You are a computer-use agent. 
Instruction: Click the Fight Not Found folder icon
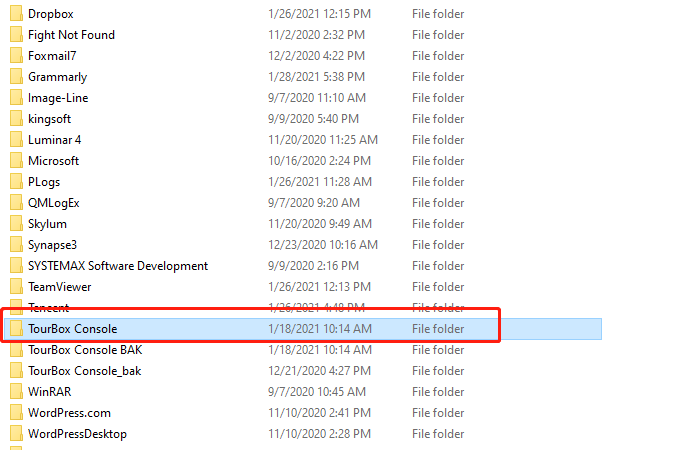[16, 35]
